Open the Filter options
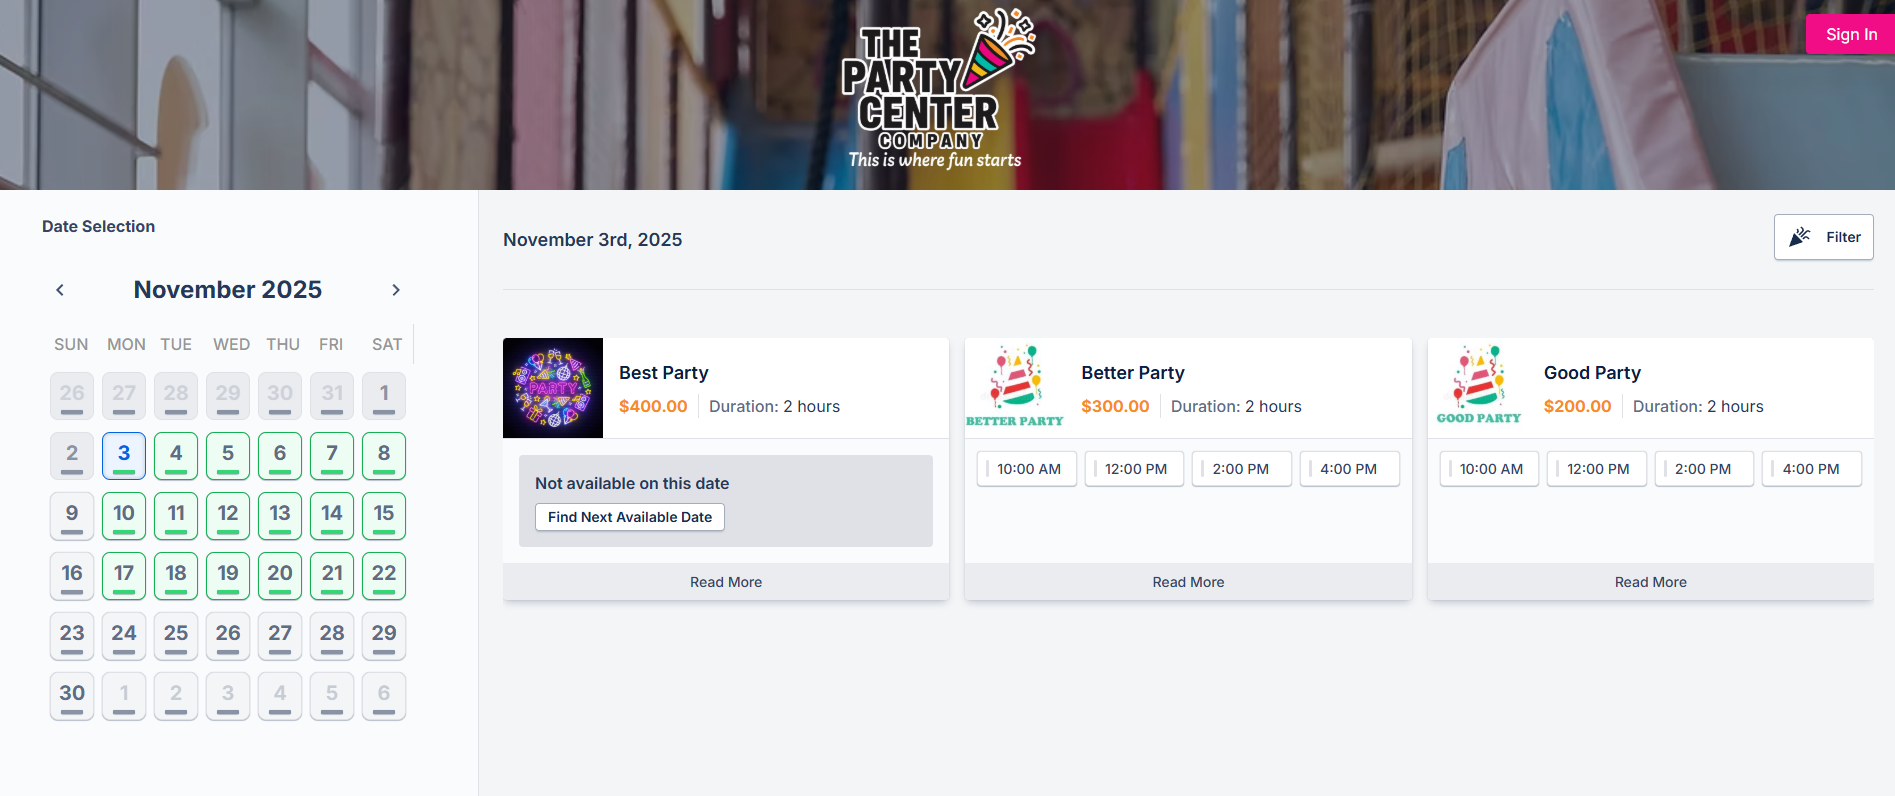 1823,237
